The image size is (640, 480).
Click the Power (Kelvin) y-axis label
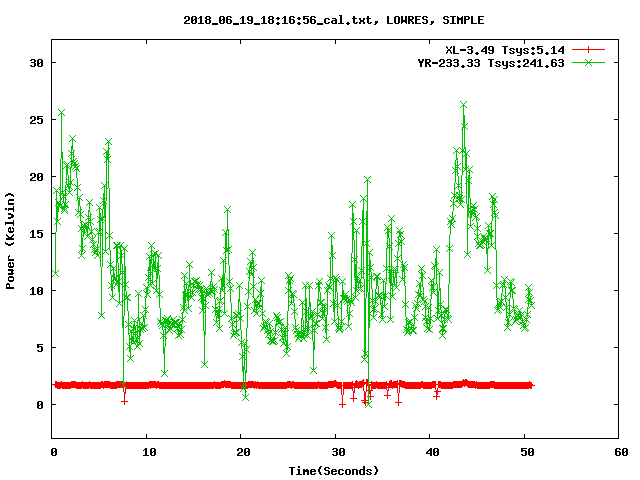[10, 241]
